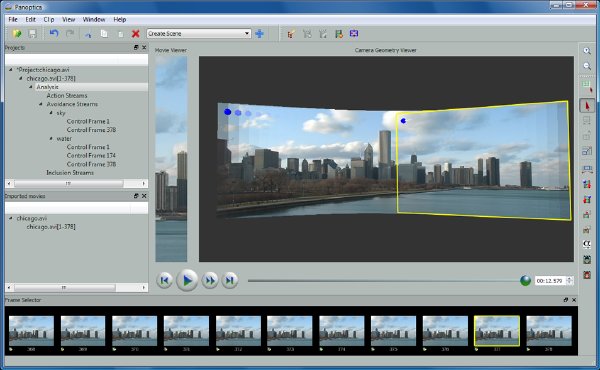Click the green playback slider knob

tap(525, 280)
